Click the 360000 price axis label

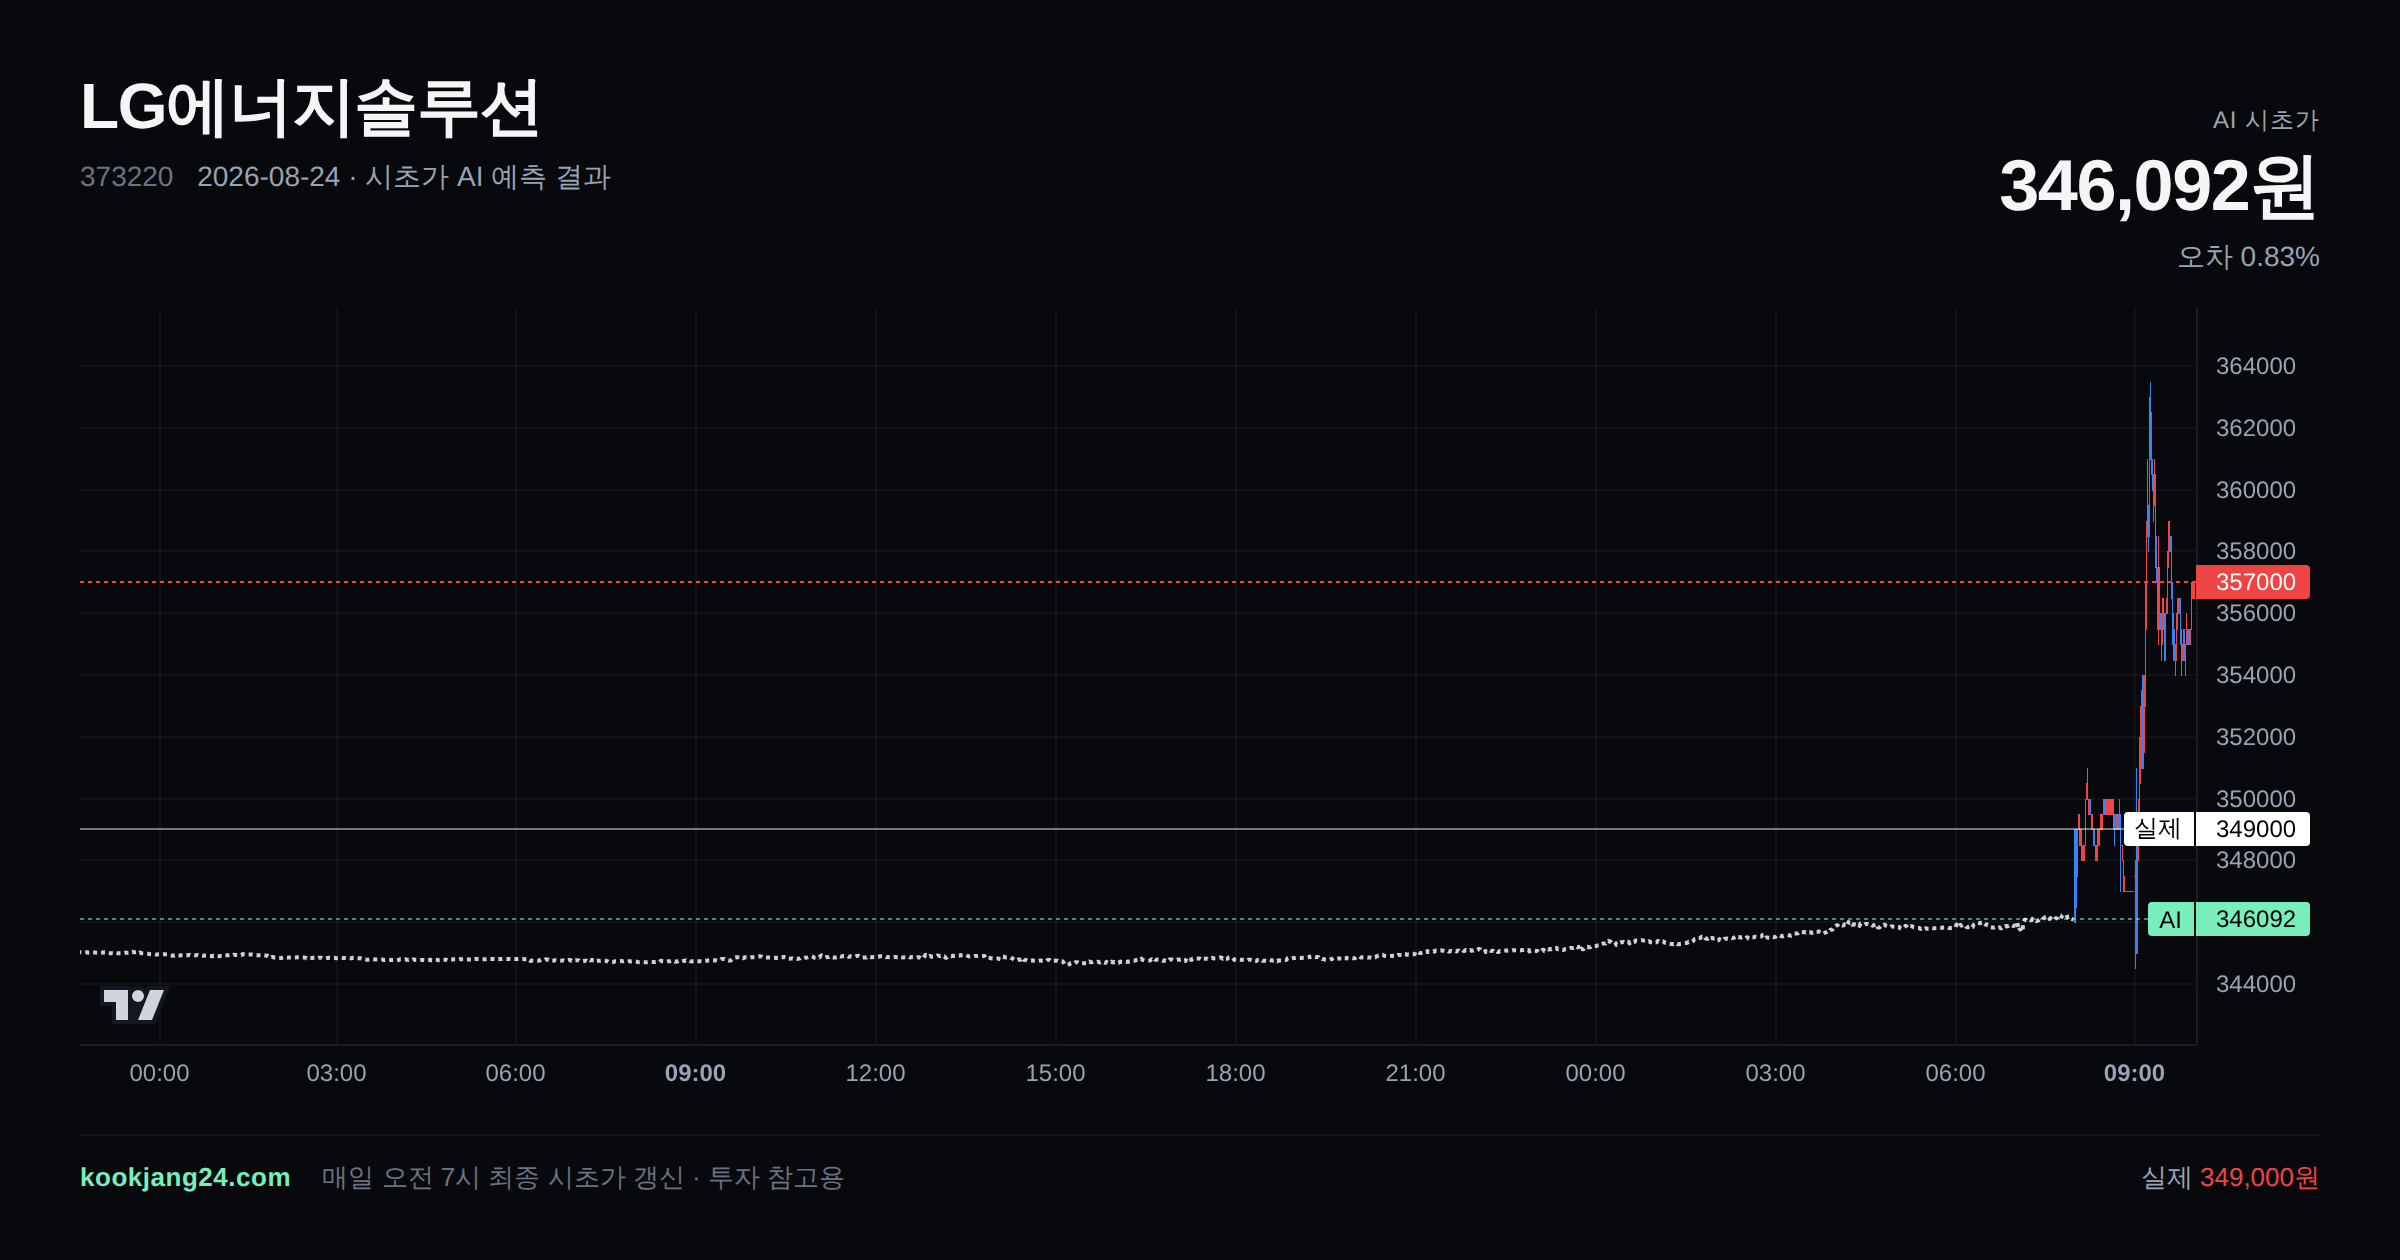click(2255, 490)
